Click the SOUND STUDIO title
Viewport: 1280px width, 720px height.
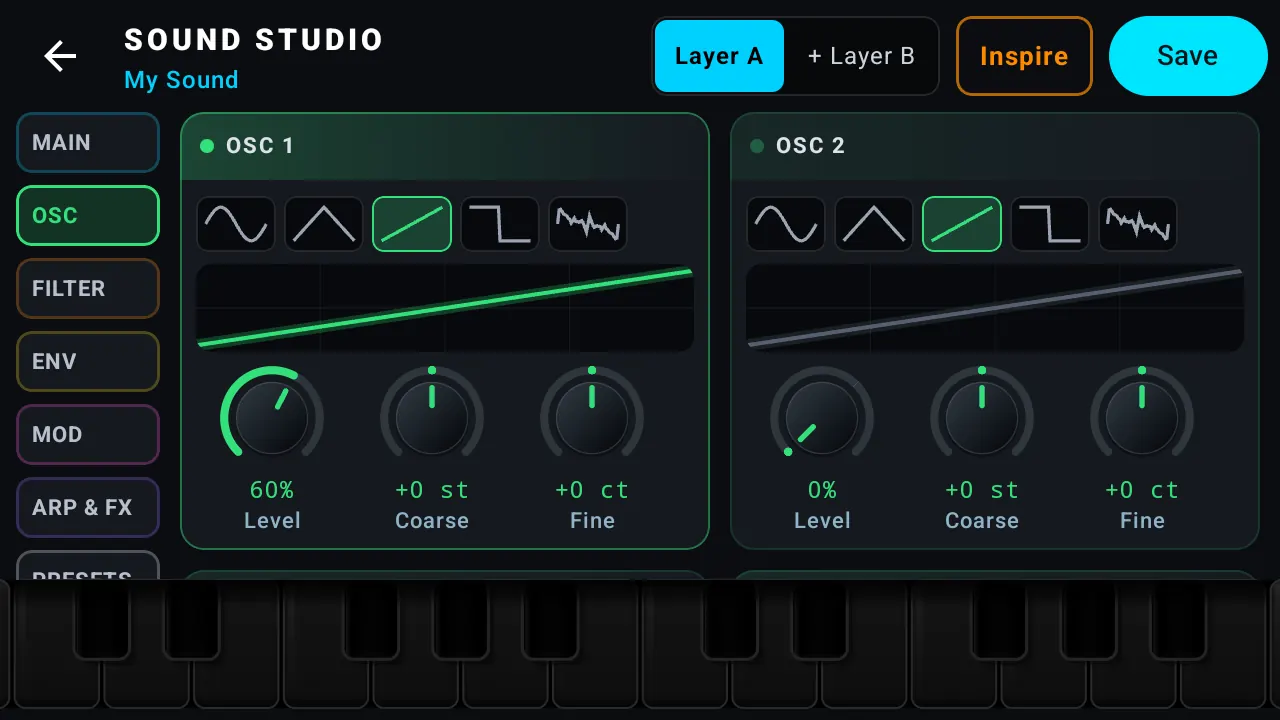point(254,40)
